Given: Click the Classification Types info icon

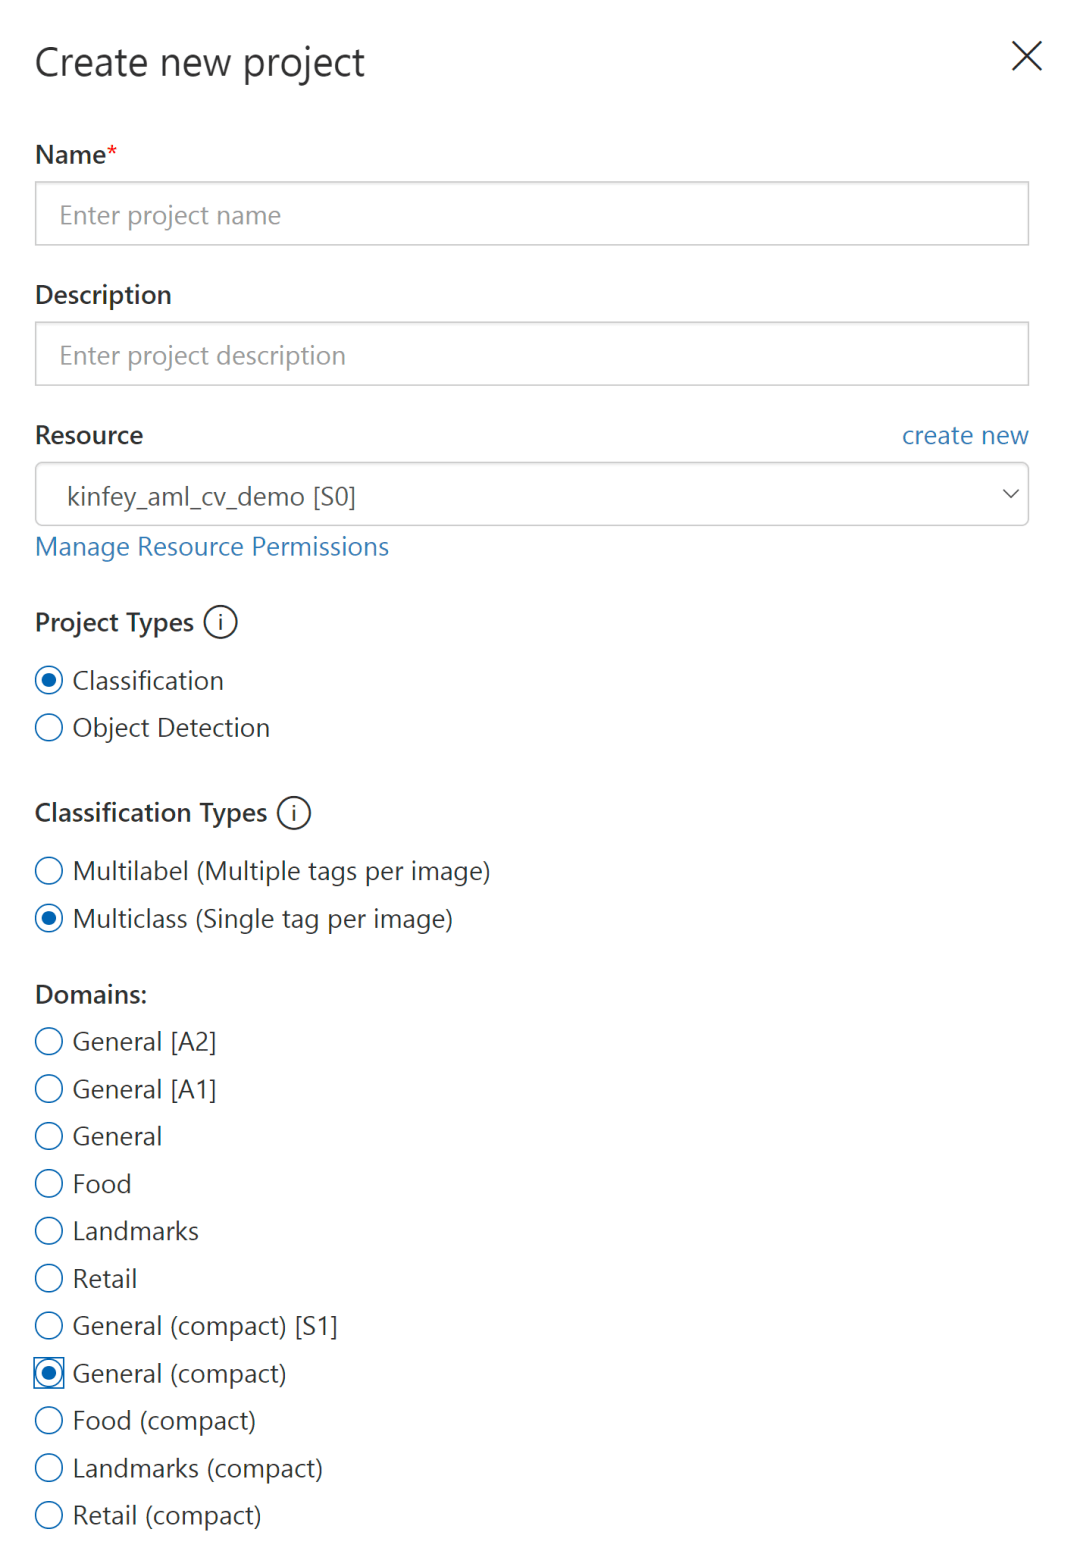Looking at the screenshot, I should [x=294, y=813].
